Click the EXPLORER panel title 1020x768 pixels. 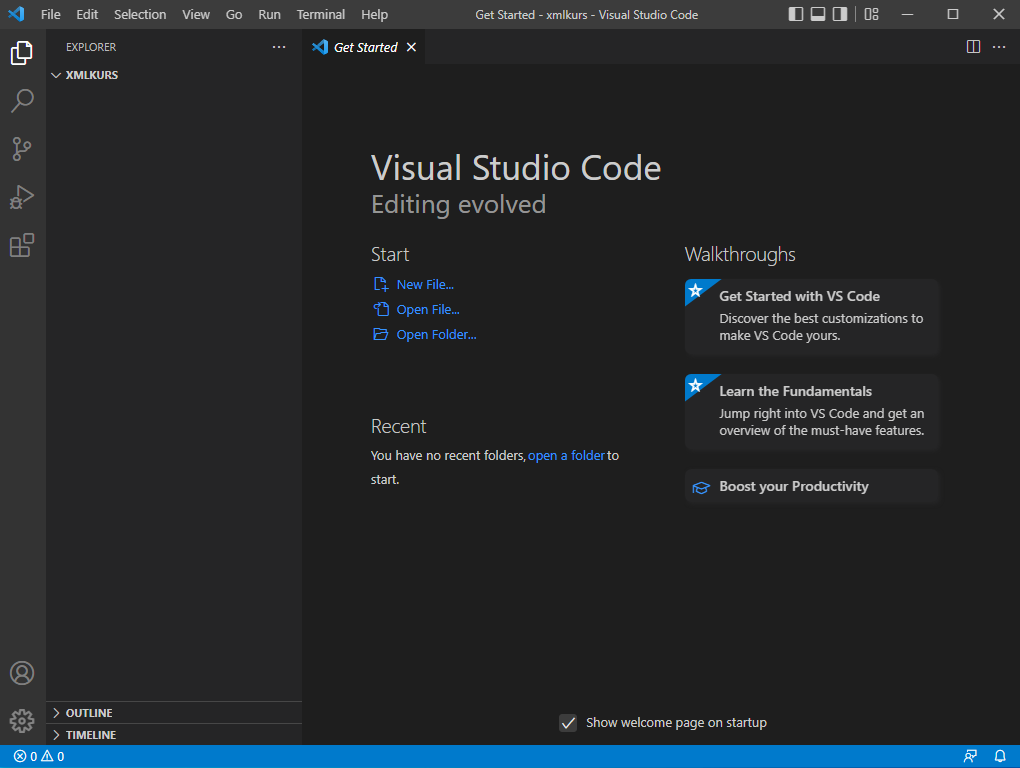click(91, 47)
